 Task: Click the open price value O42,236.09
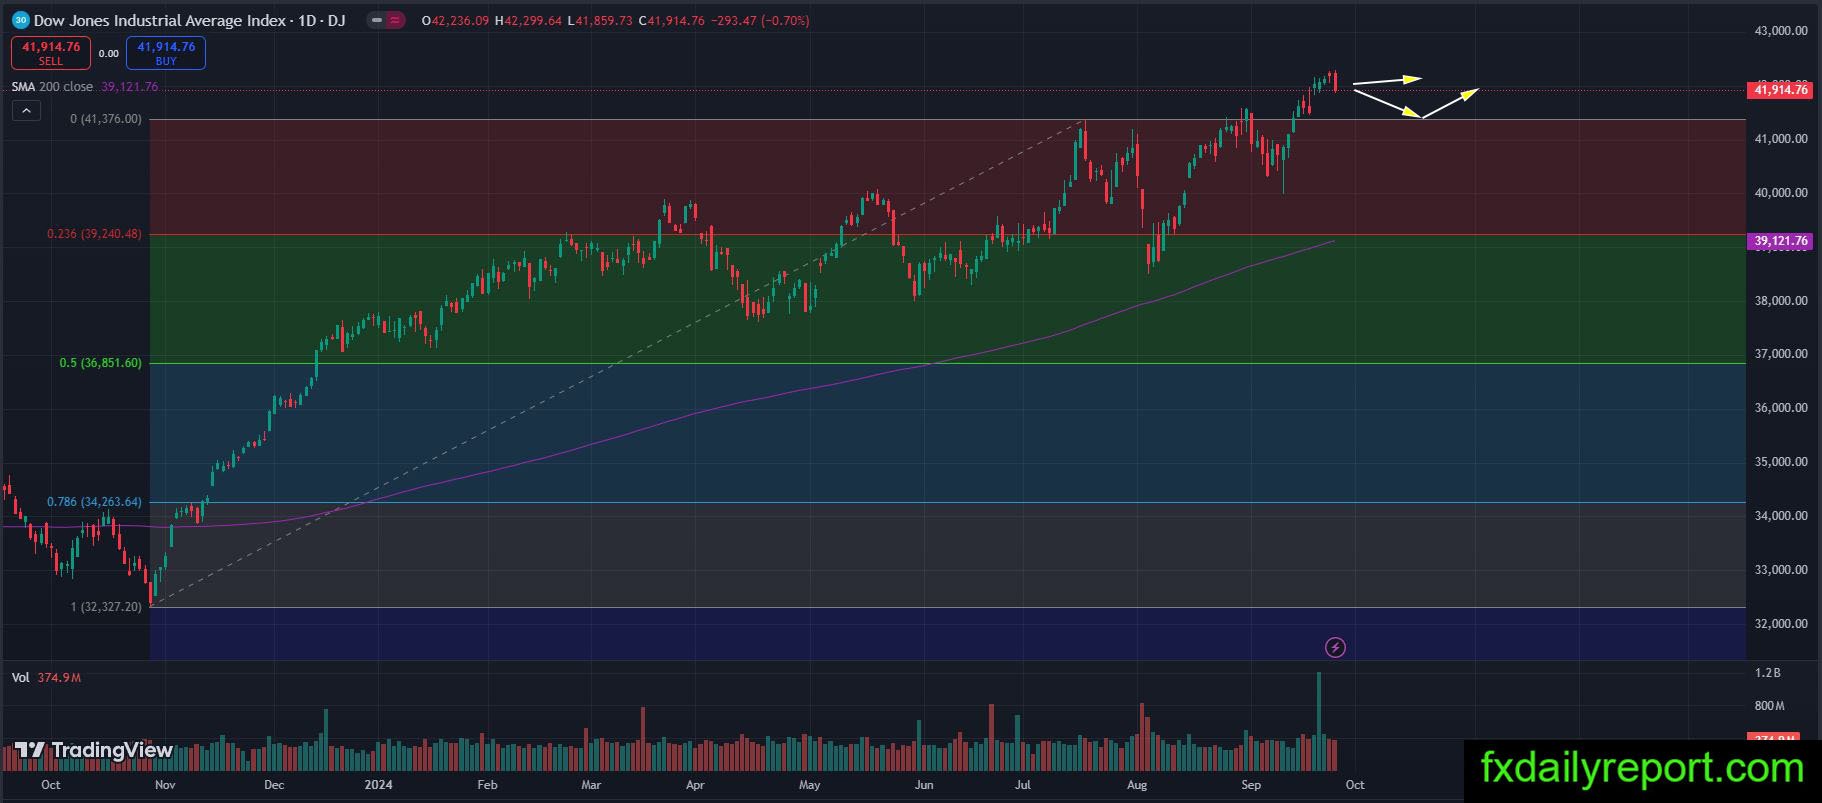pos(456,21)
